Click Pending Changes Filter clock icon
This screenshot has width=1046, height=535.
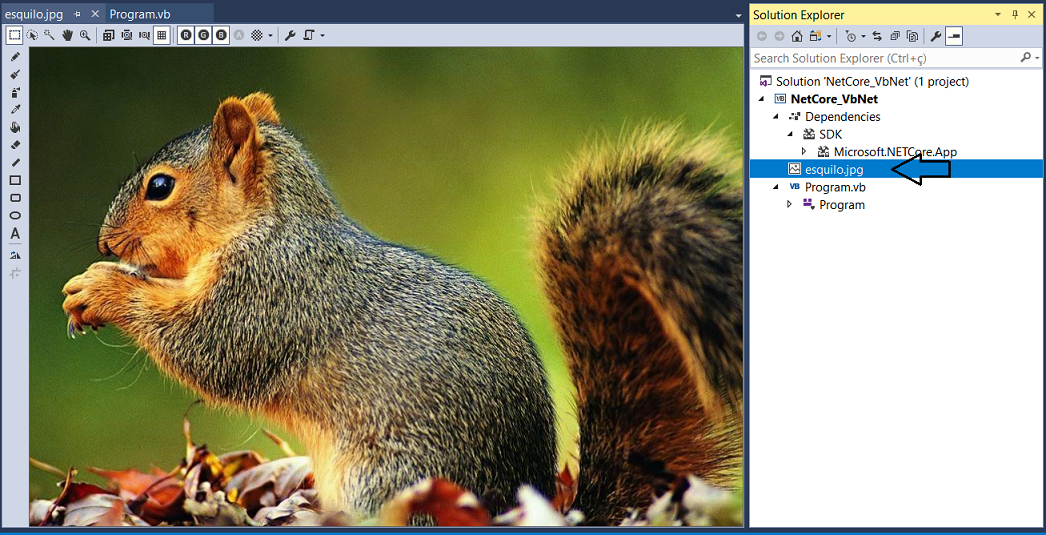point(850,36)
